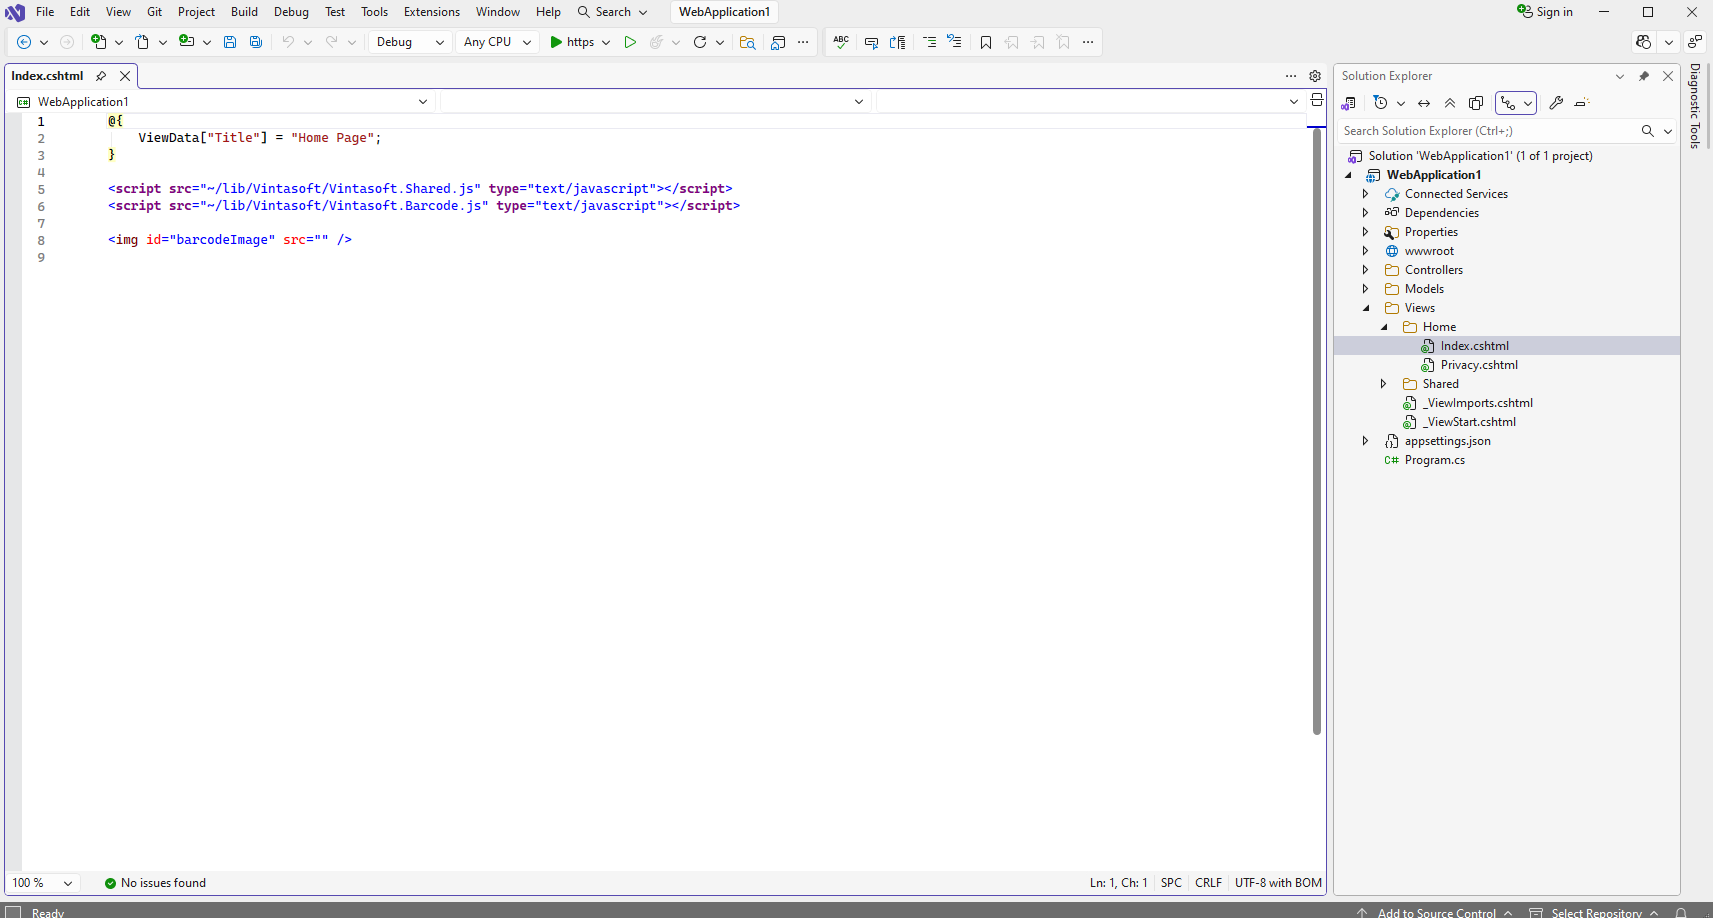1713x918 pixels.
Task: Open the Build menu
Action: pyautogui.click(x=244, y=12)
